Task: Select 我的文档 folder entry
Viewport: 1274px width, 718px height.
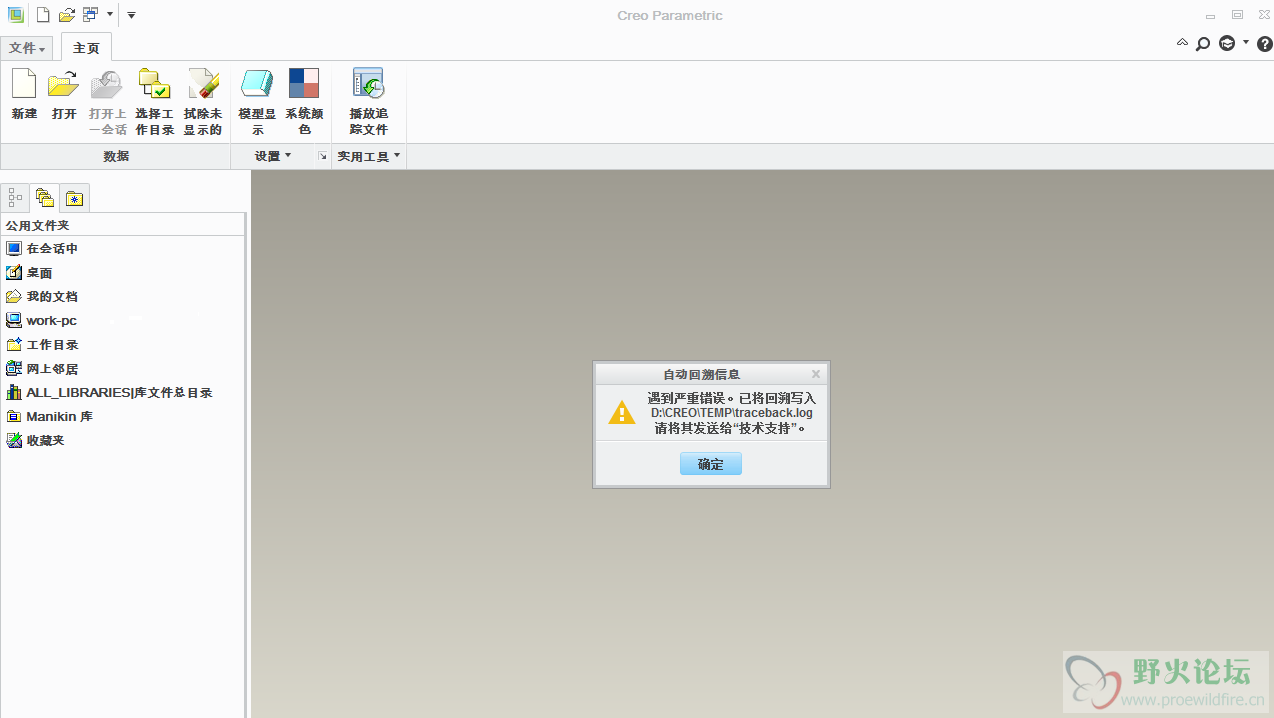Action: point(41,297)
